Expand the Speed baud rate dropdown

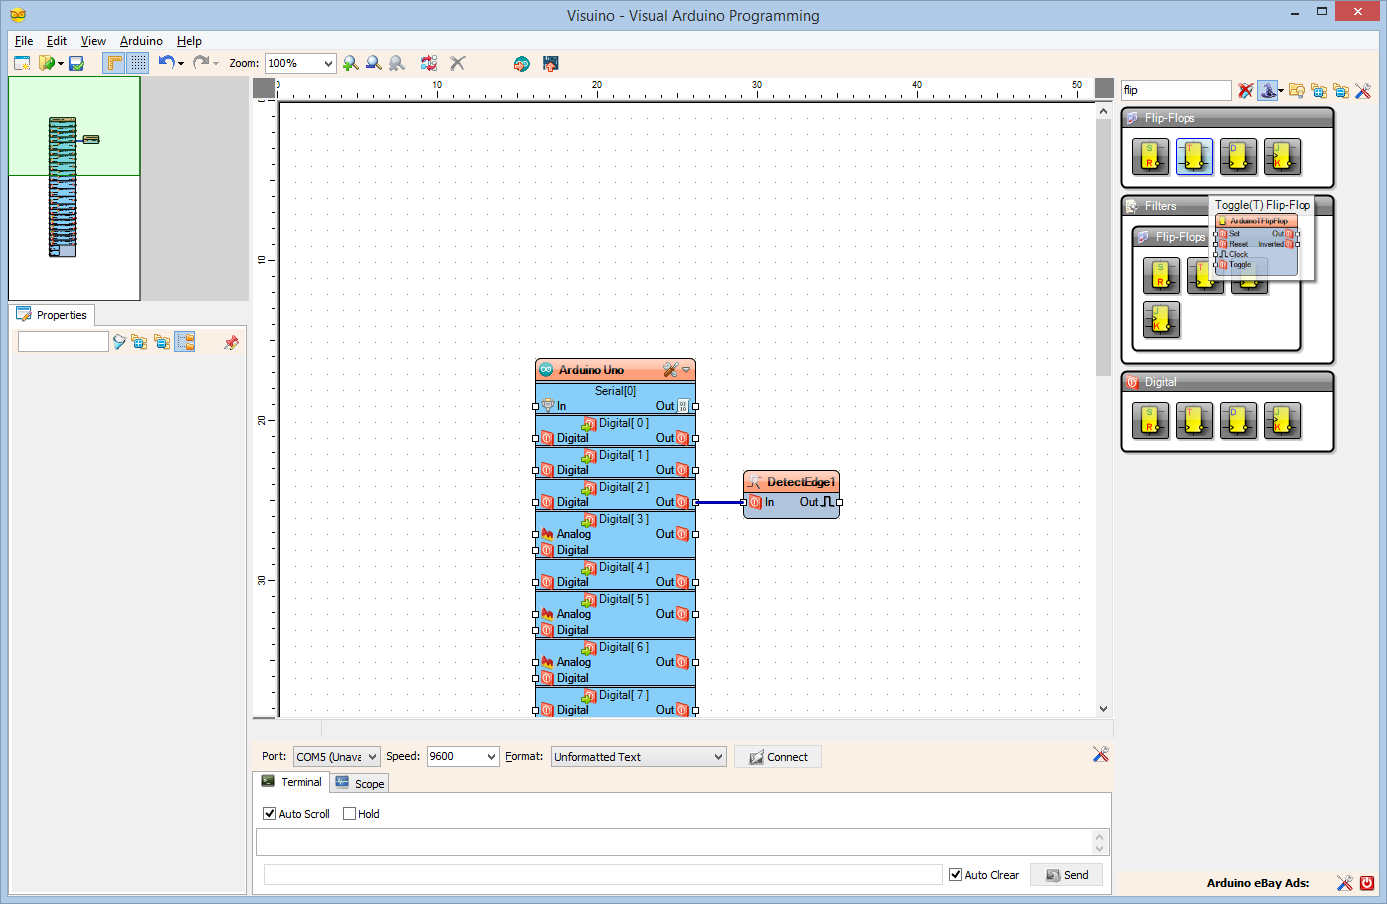pyautogui.click(x=491, y=757)
